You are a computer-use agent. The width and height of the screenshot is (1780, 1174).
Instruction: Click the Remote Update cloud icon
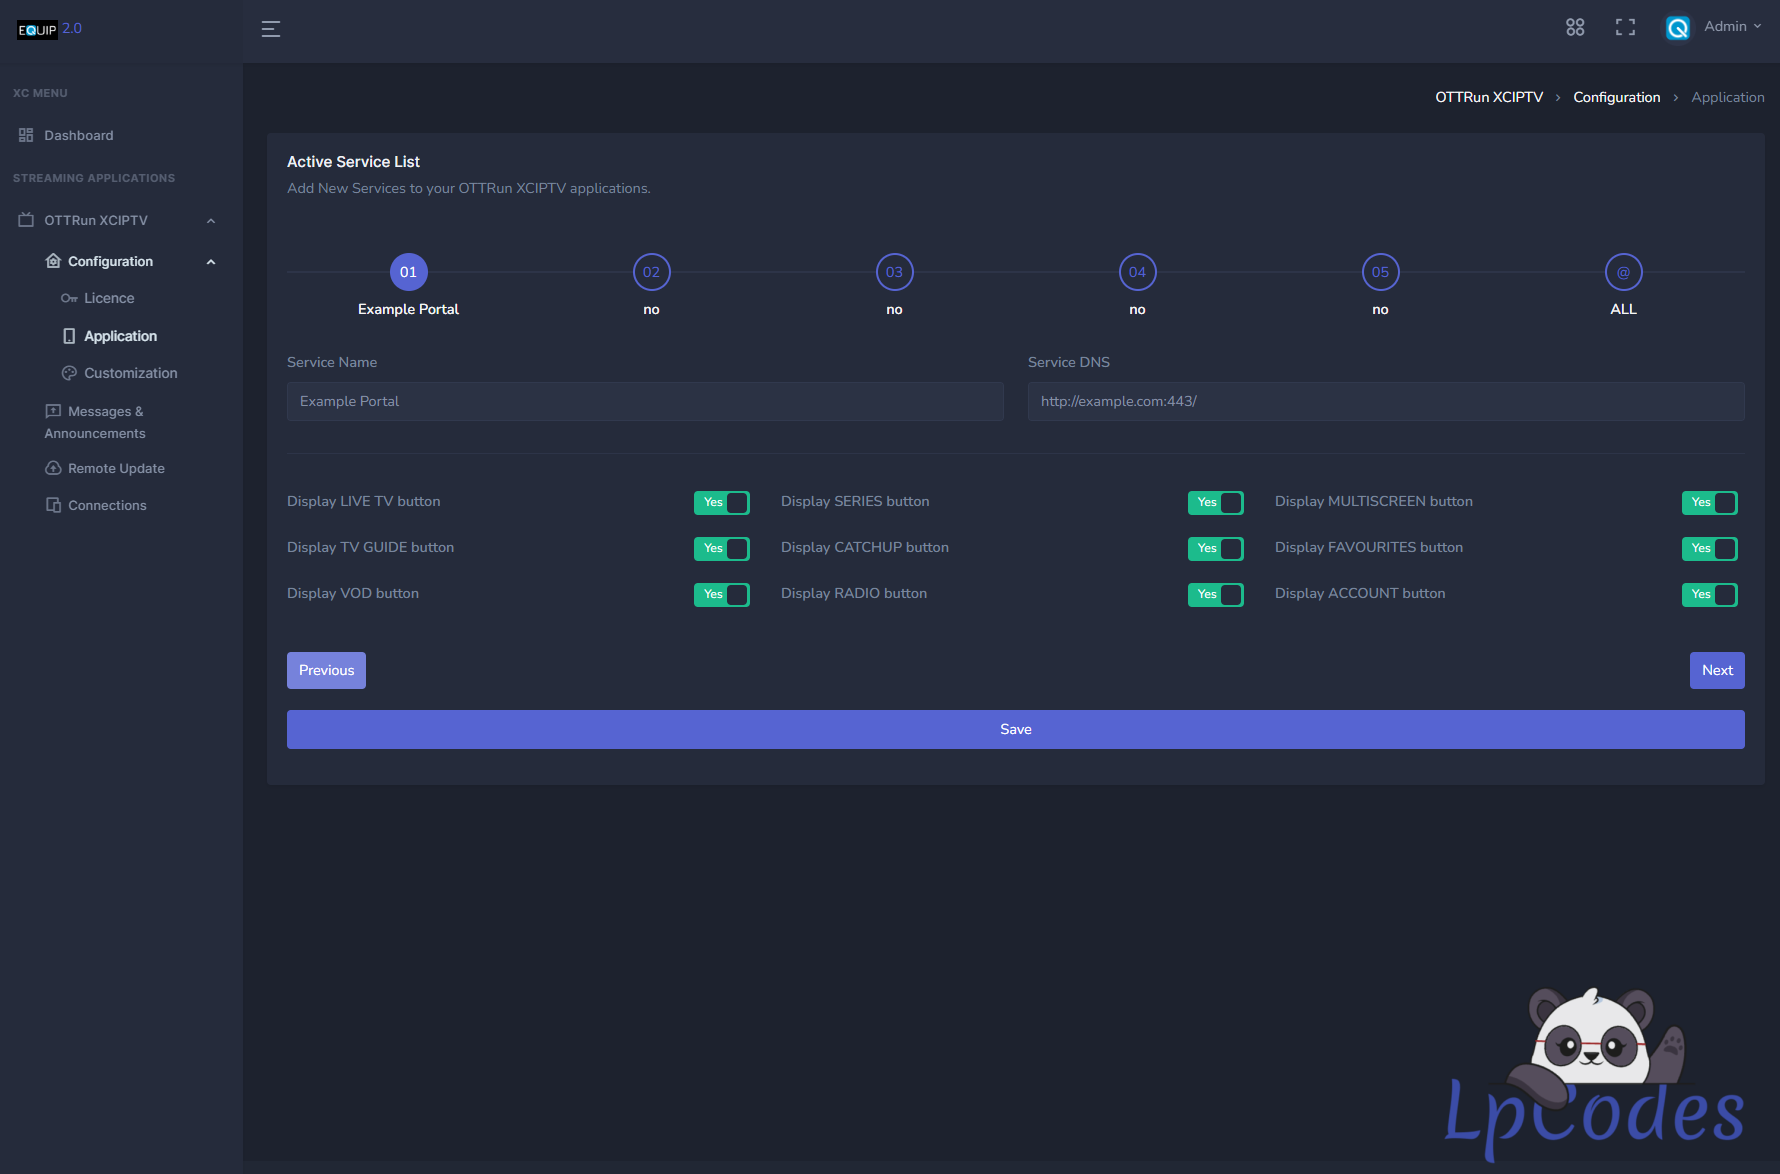pyautogui.click(x=53, y=468)
